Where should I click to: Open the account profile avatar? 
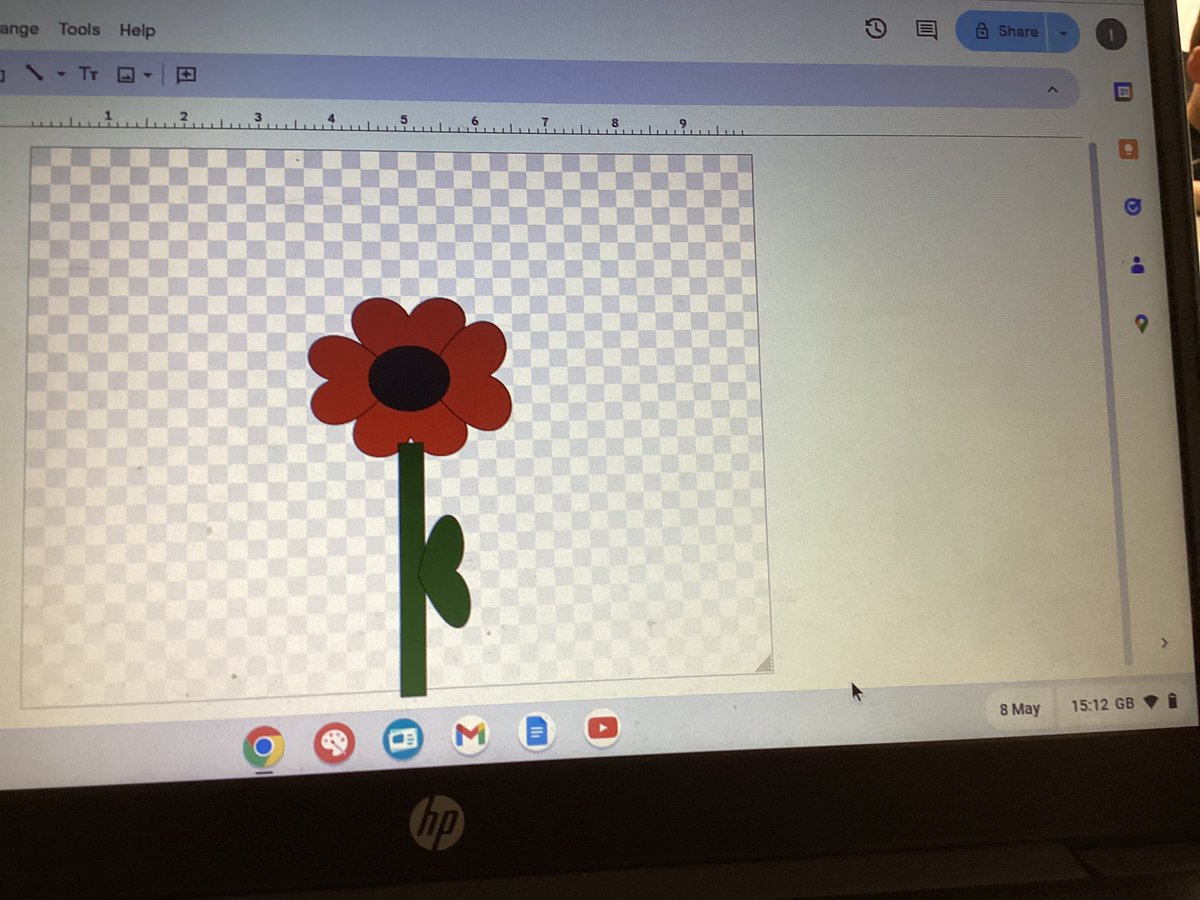(1111, 34)
